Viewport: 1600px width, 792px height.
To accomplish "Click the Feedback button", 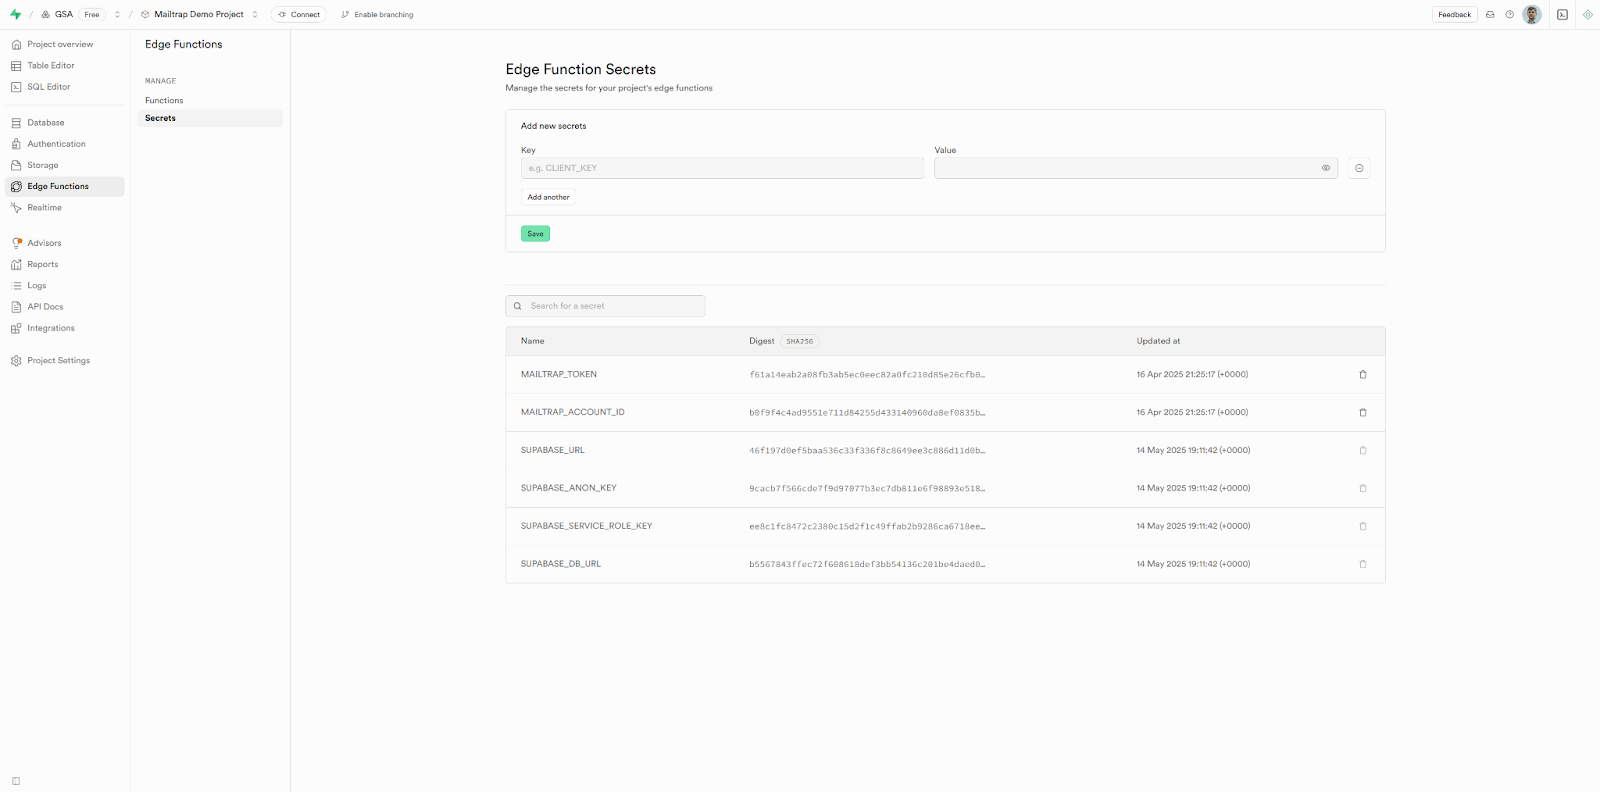I will pos(1454,14).
